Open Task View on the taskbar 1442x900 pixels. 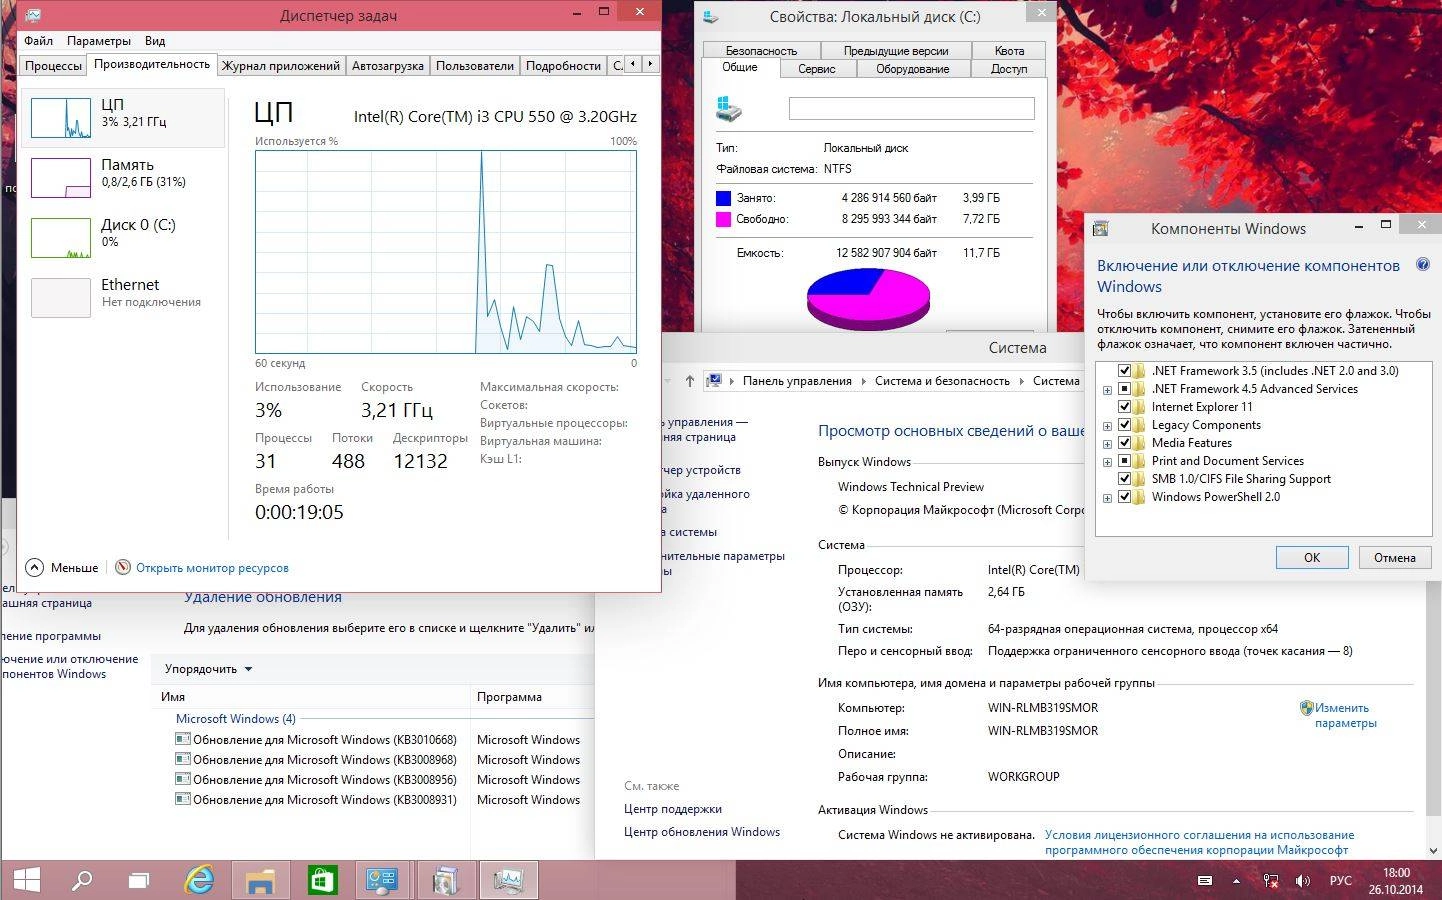[x=139, y=881]
